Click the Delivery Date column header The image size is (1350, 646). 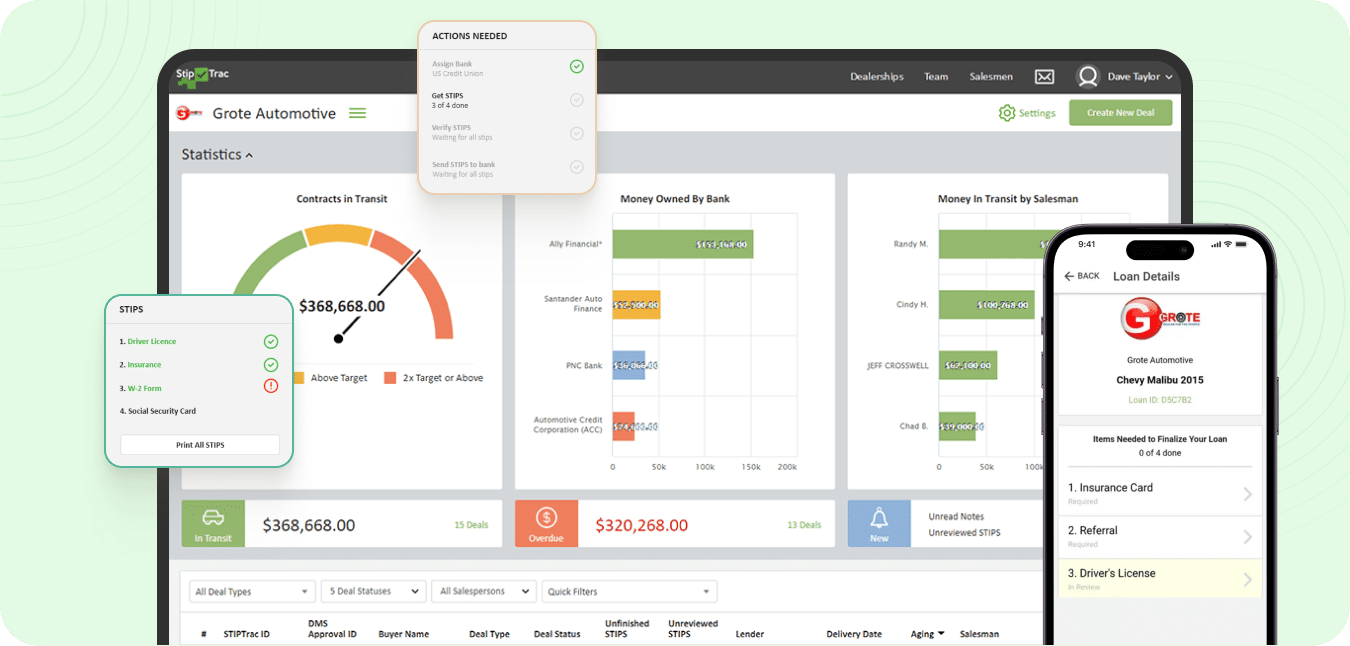click(854, 634)
